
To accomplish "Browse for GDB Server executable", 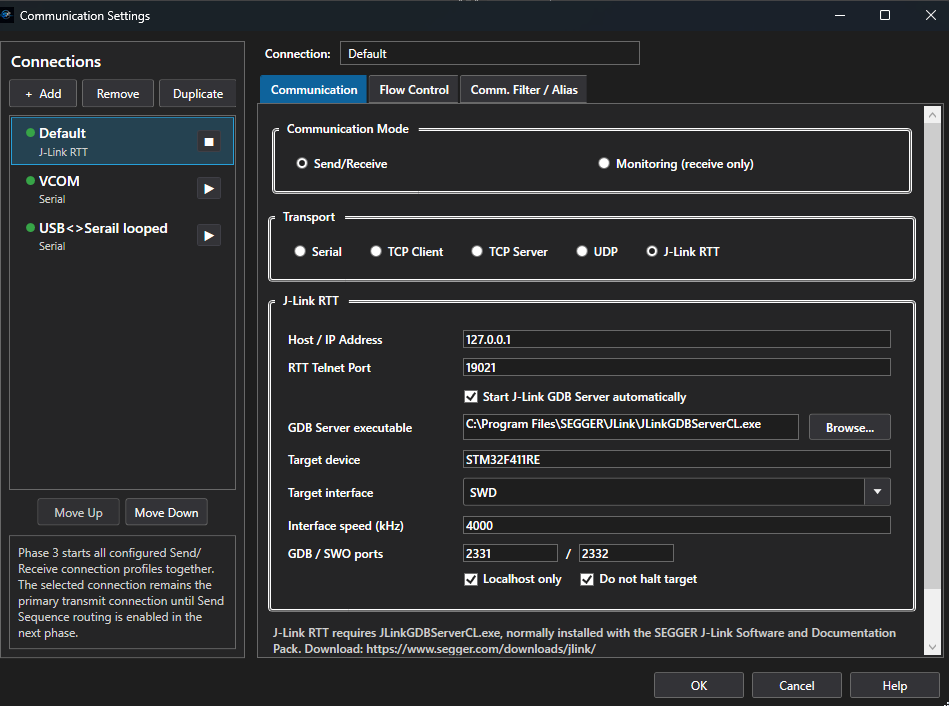I will (850, 427).
